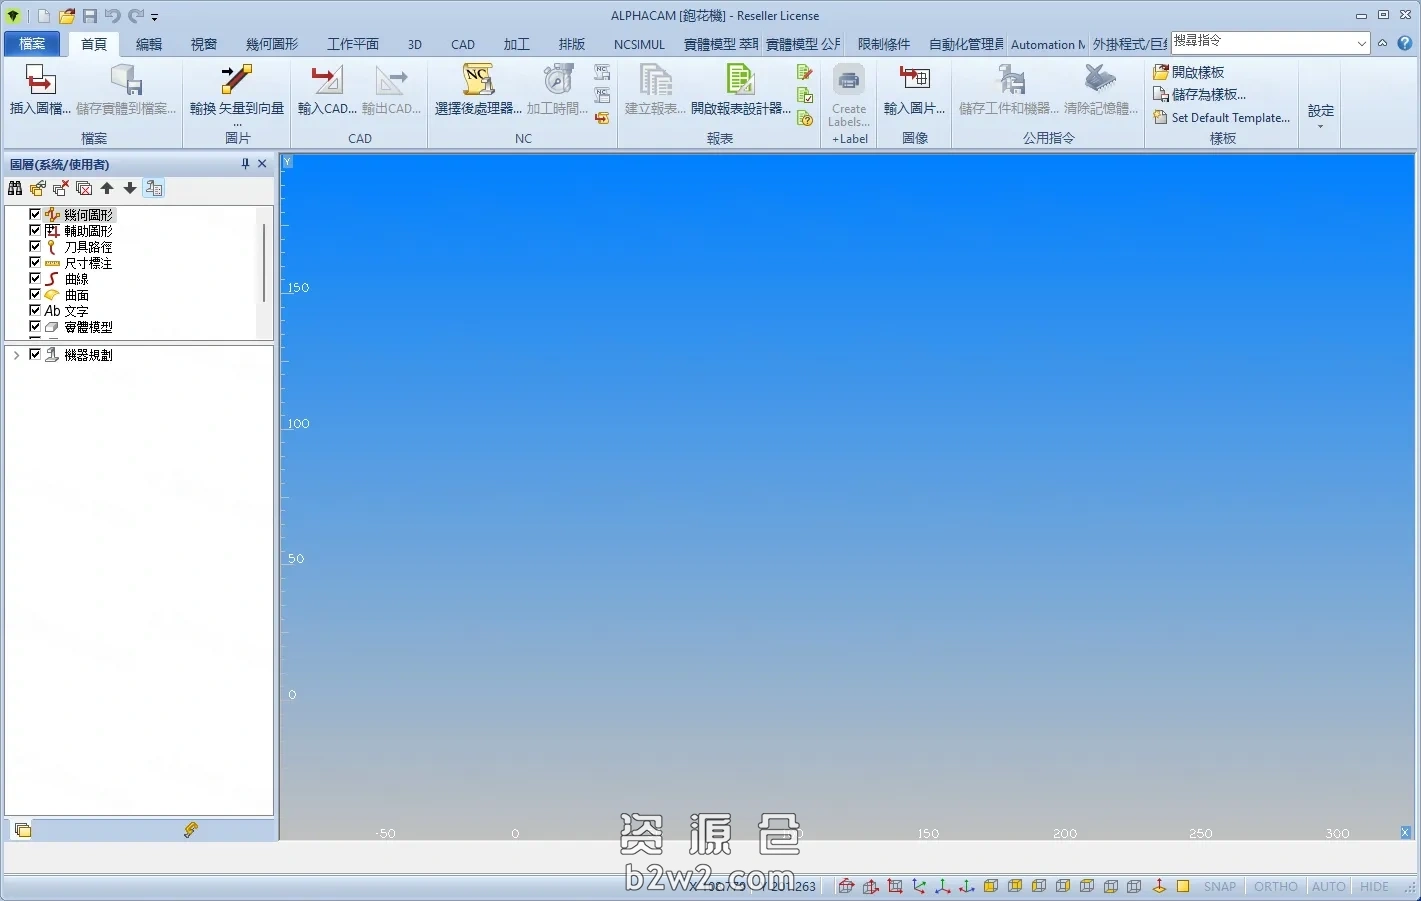The image size is (1421, 901).
Task: Click the binoculars find icon in layers panel
Action: [x=15, y=188]
